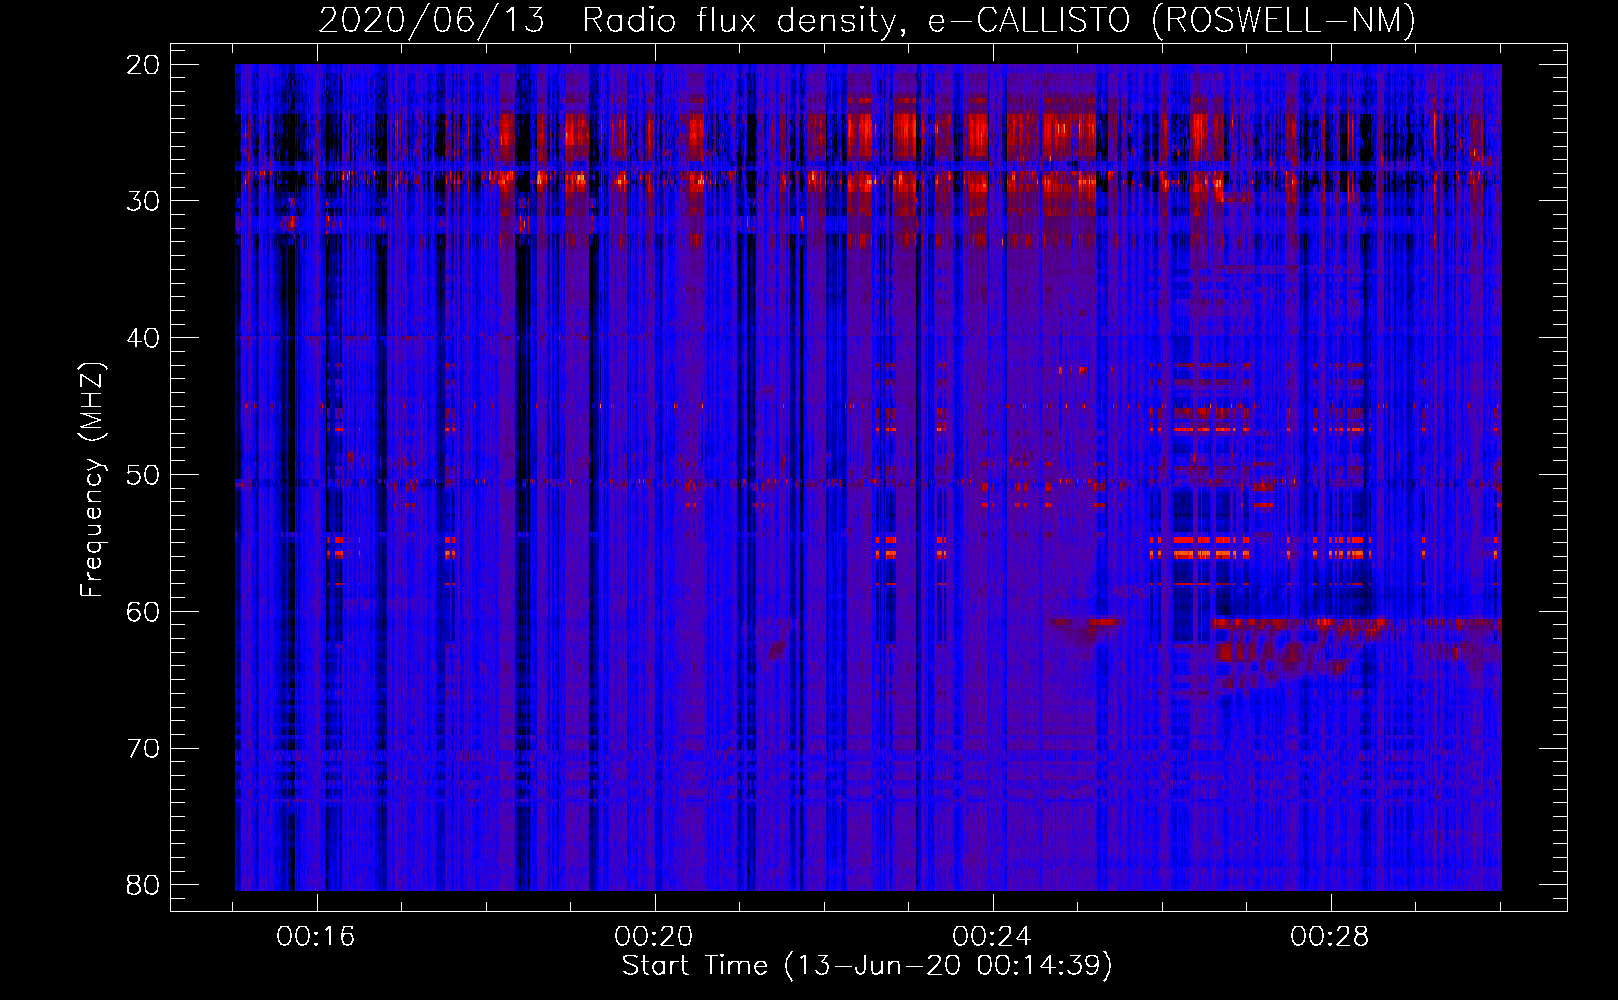Click the 'Start Time (13-Jun-20 00:14:39)' axis label
This screenshot has width=1618, height=1000.
point(867,966)
